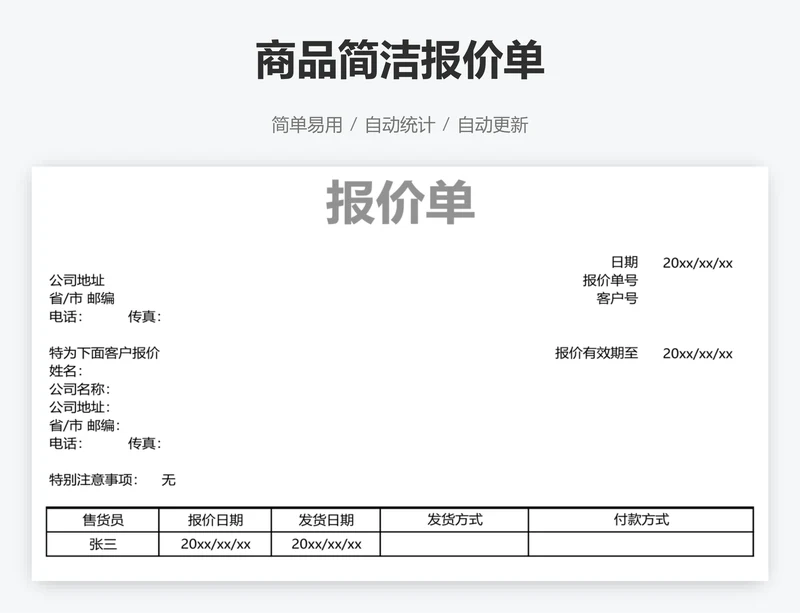Click the 售货员 table header
This screenshot has height=613, width=800.
[x=103, y=520]
